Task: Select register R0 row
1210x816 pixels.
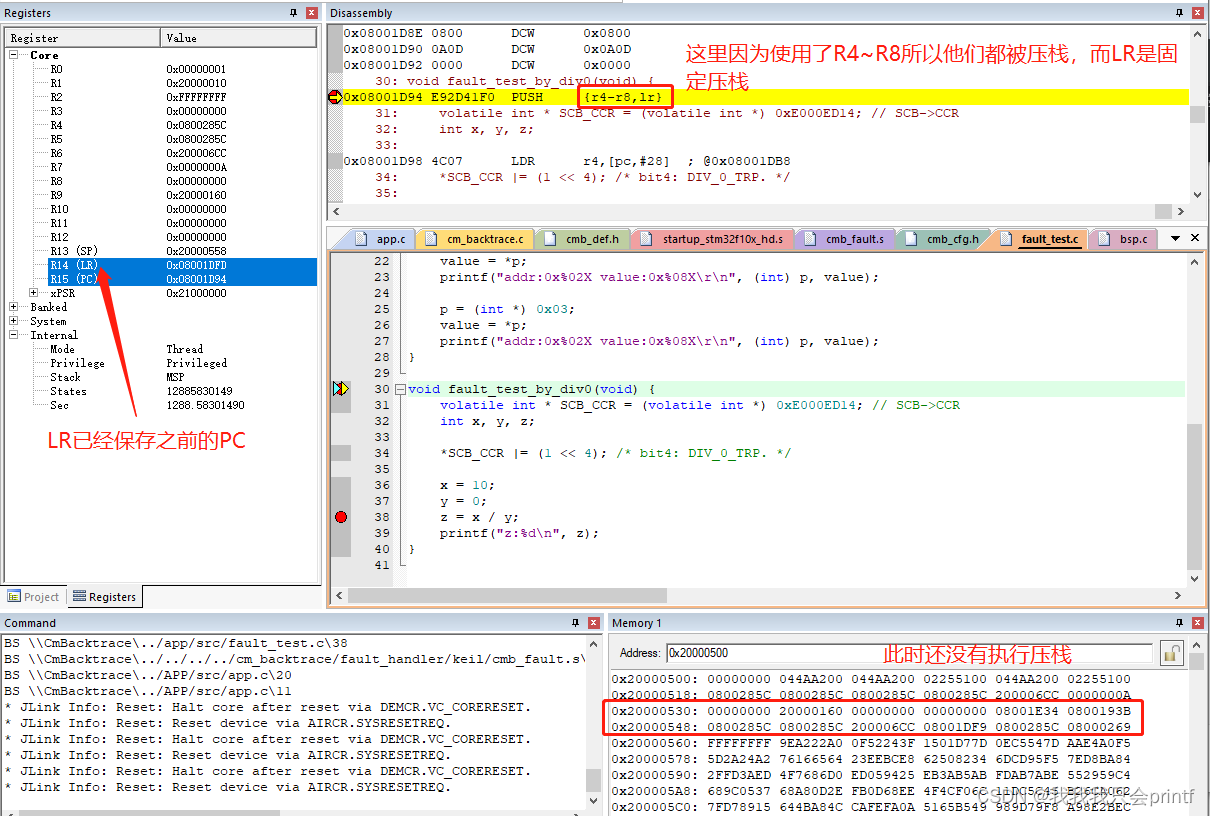Action: [x=160, y=69]
